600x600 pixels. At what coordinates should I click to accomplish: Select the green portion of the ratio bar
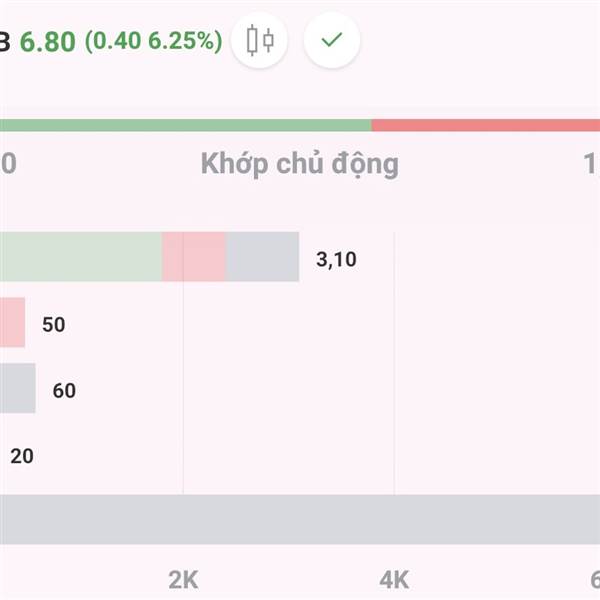pos(185,126)
